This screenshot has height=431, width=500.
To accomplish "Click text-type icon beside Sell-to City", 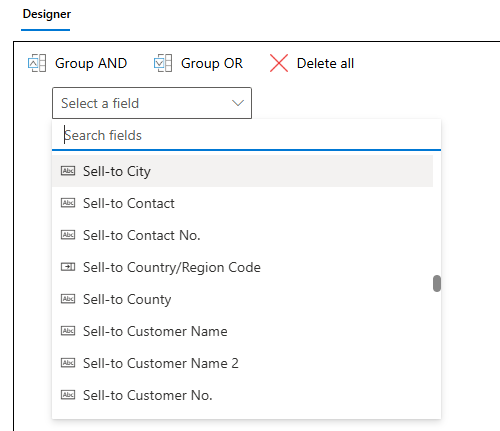I will (x=68, y=171).
